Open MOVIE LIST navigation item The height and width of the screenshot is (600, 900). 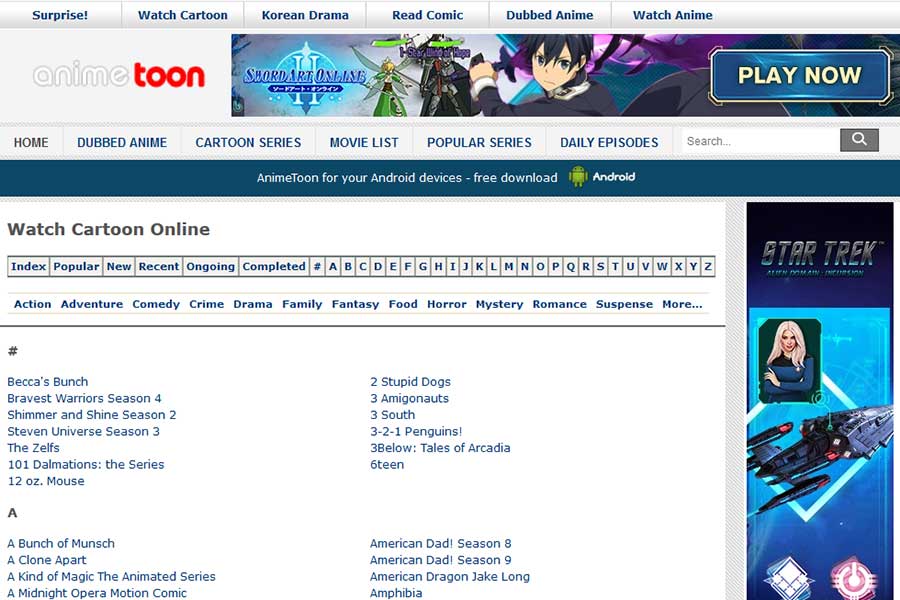(364, 142)
